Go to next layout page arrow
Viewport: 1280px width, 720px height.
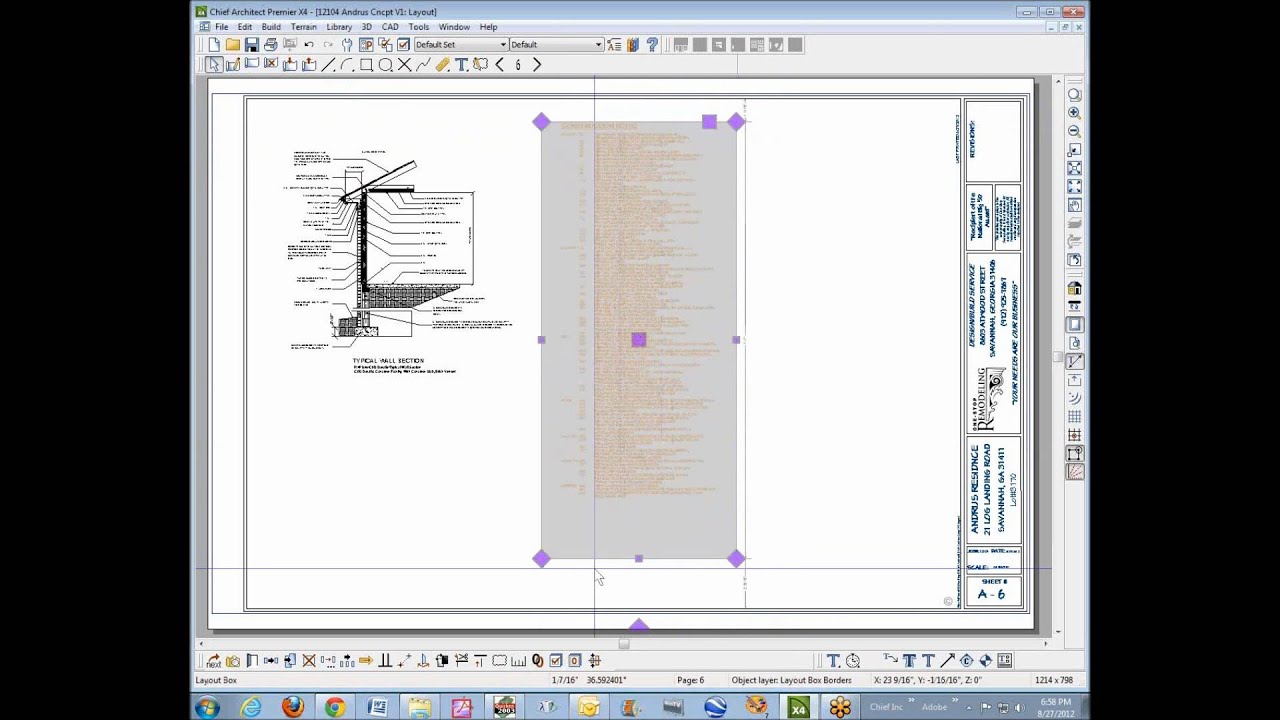(x=537, y=65)
